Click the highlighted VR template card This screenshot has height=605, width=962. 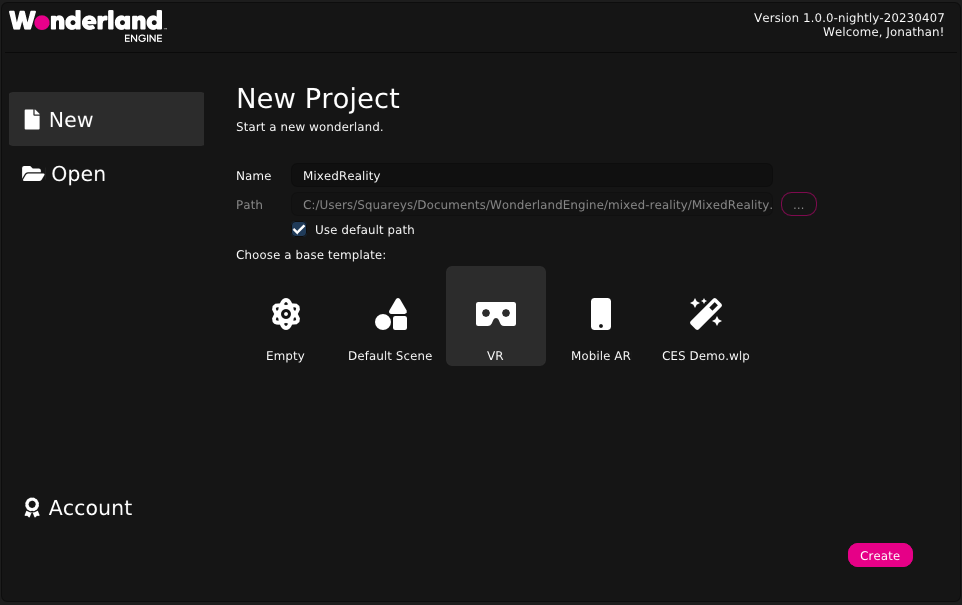click(495, 316)
